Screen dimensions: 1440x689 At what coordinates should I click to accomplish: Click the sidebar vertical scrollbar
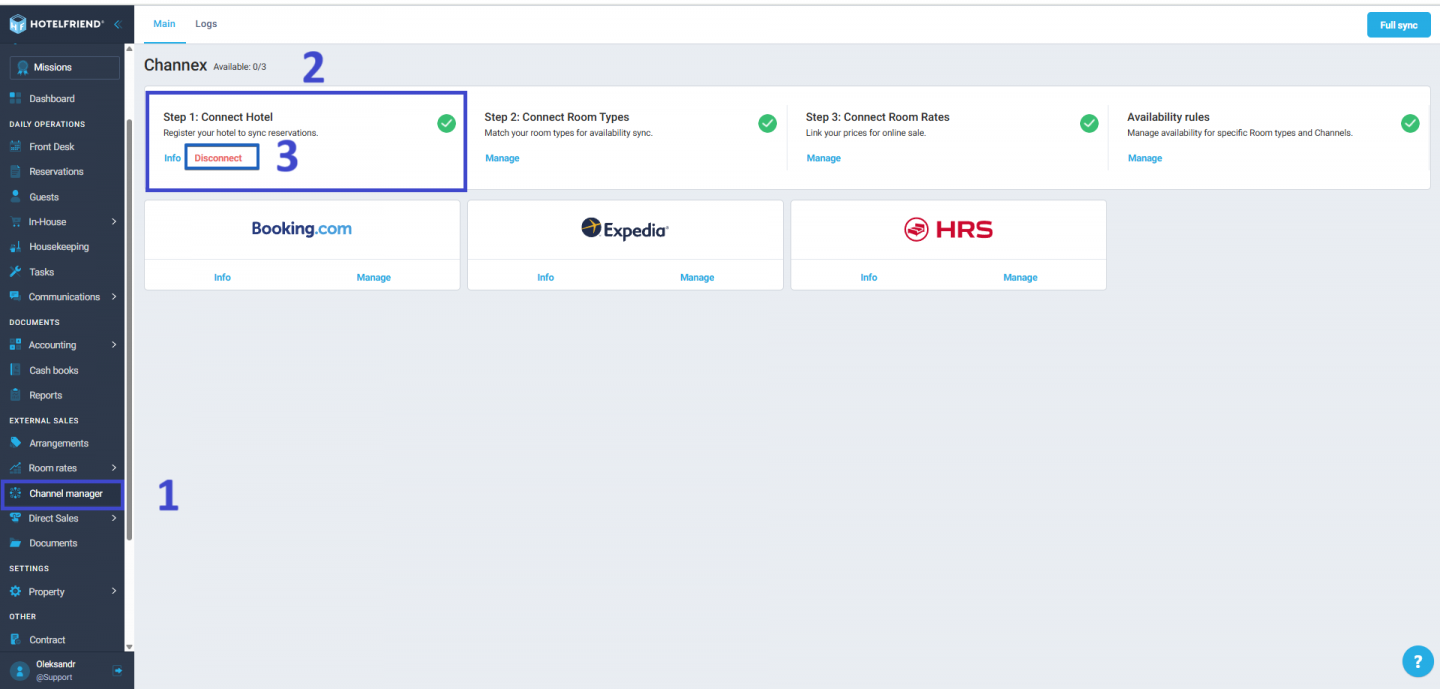pos(129,330)
